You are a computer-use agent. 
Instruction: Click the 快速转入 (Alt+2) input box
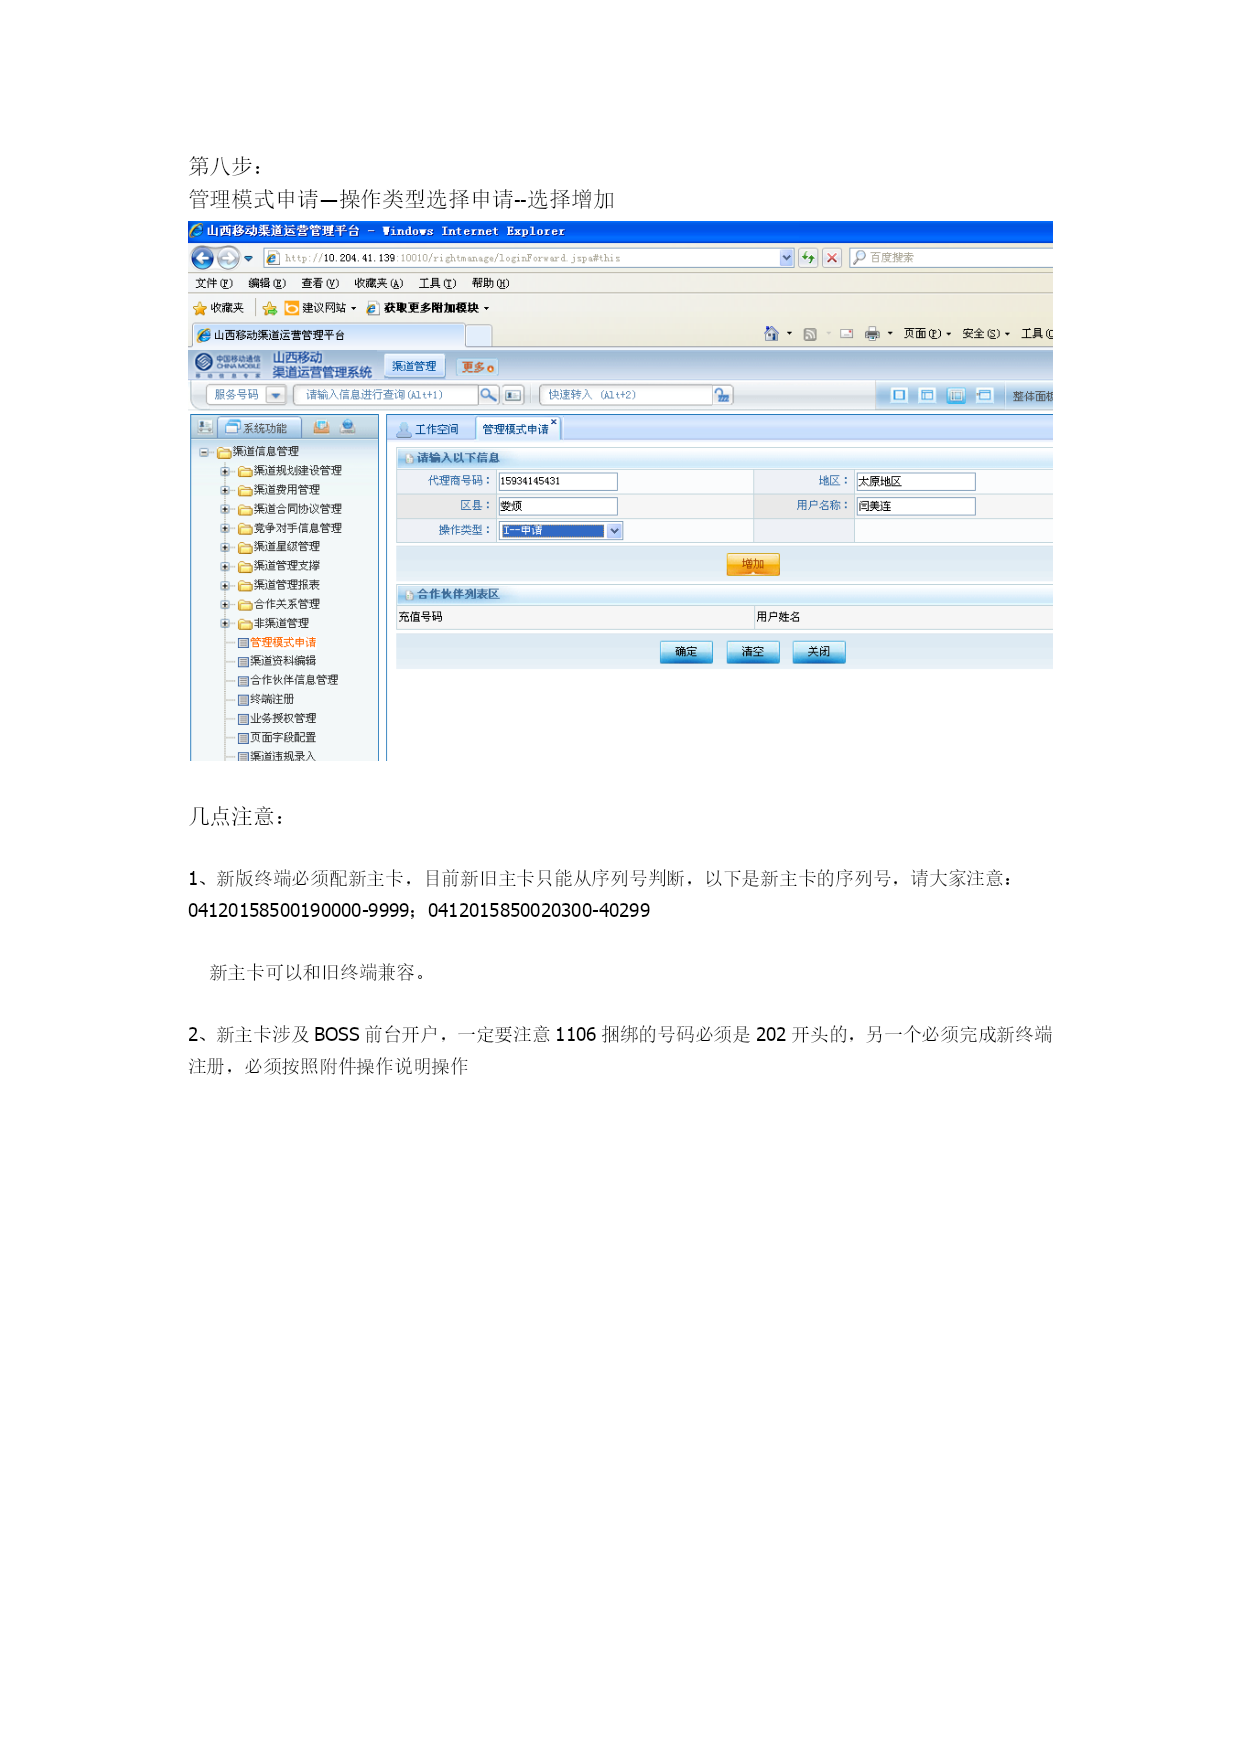[x=627, y=395]
